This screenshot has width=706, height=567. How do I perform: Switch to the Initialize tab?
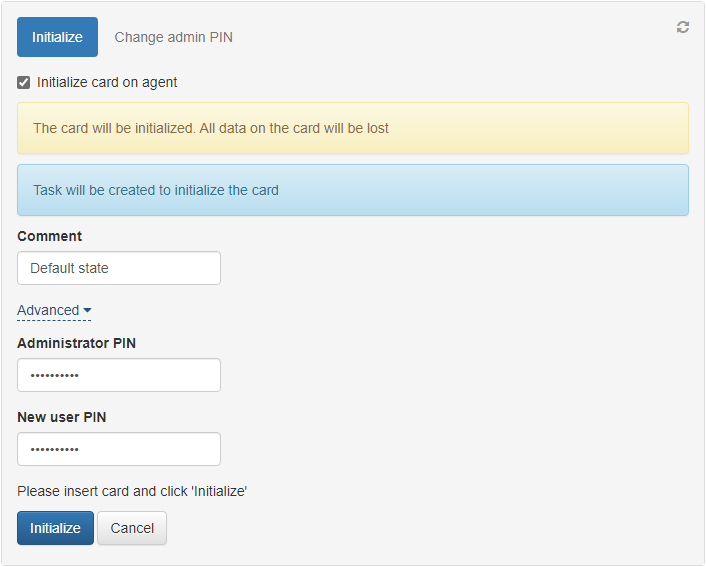click(57, 37)
